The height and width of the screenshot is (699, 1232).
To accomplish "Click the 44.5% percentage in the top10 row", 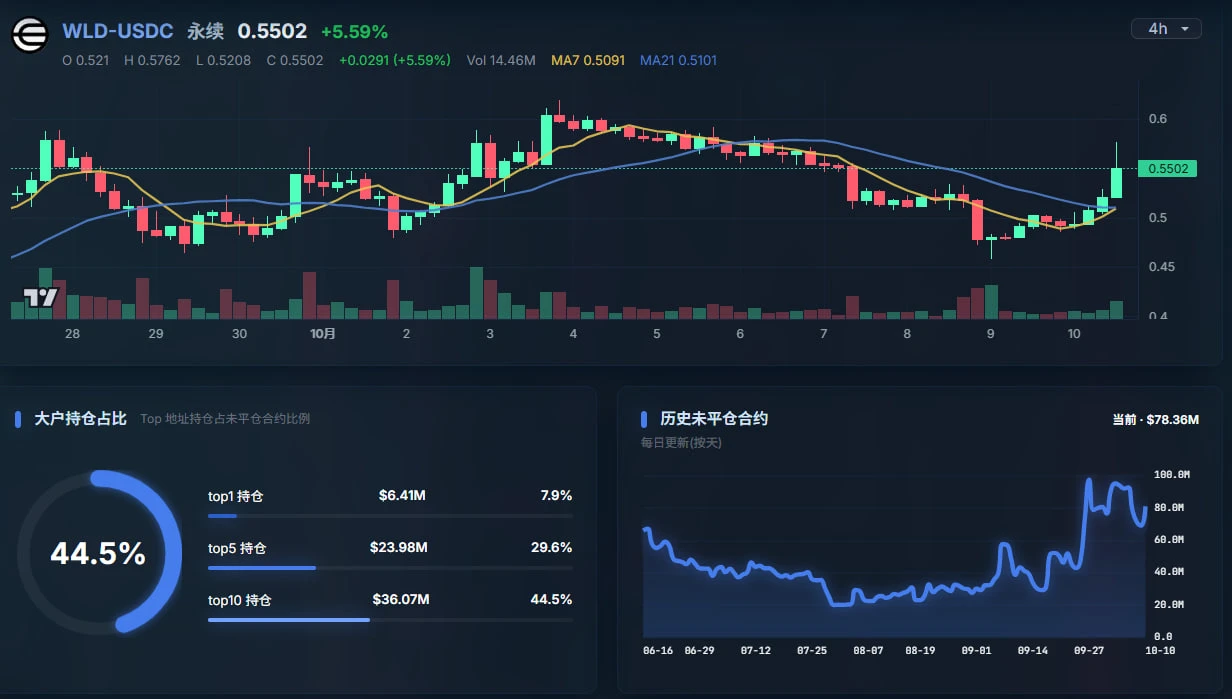I will 551,599.
